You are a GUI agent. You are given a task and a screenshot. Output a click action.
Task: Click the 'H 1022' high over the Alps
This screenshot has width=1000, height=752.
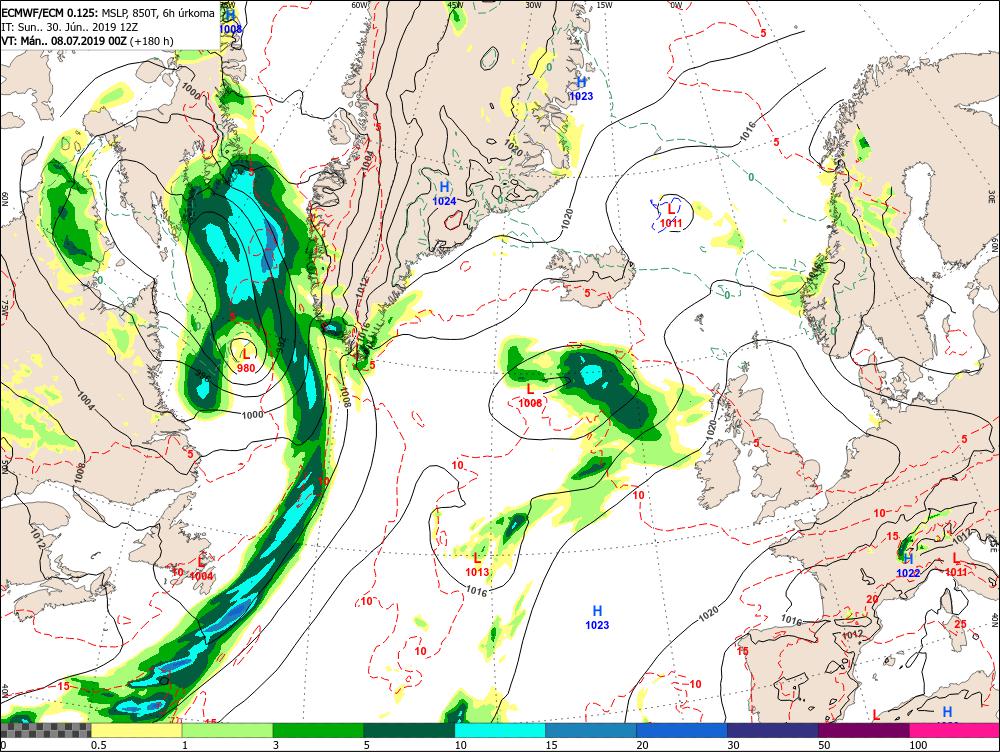click(908, 566)
